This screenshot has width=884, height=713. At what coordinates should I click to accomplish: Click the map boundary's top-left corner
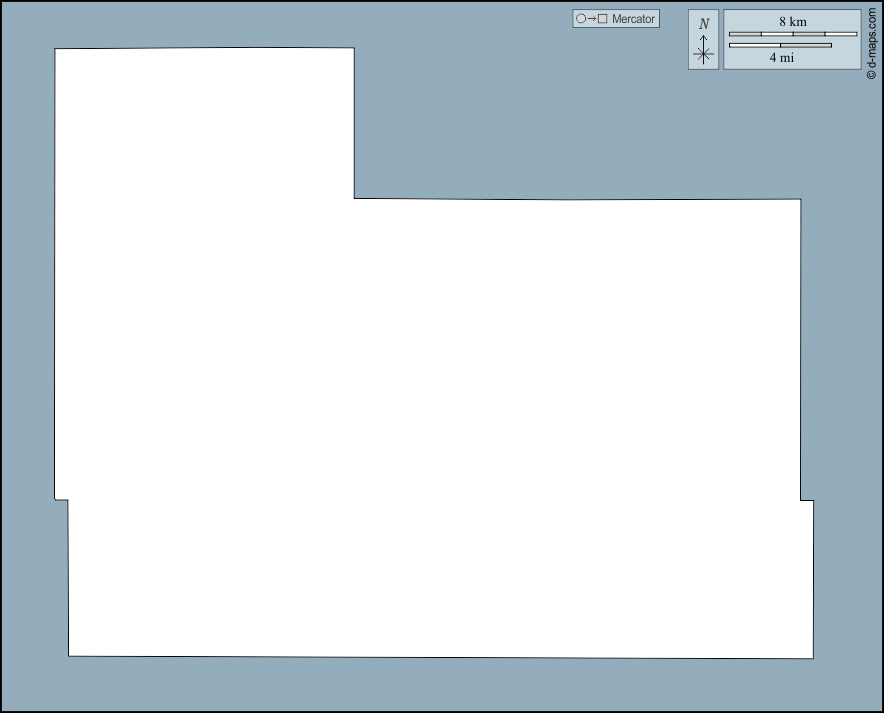tap(55, 49)
